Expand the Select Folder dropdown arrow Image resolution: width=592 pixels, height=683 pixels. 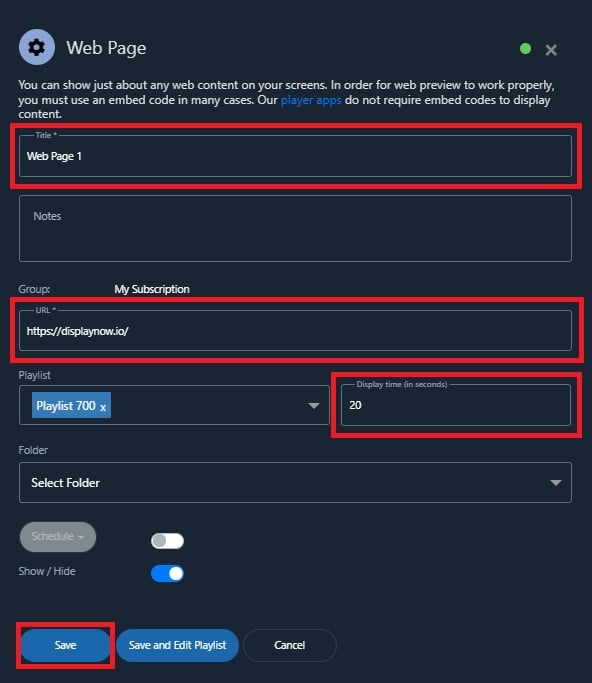coord(555,483)
